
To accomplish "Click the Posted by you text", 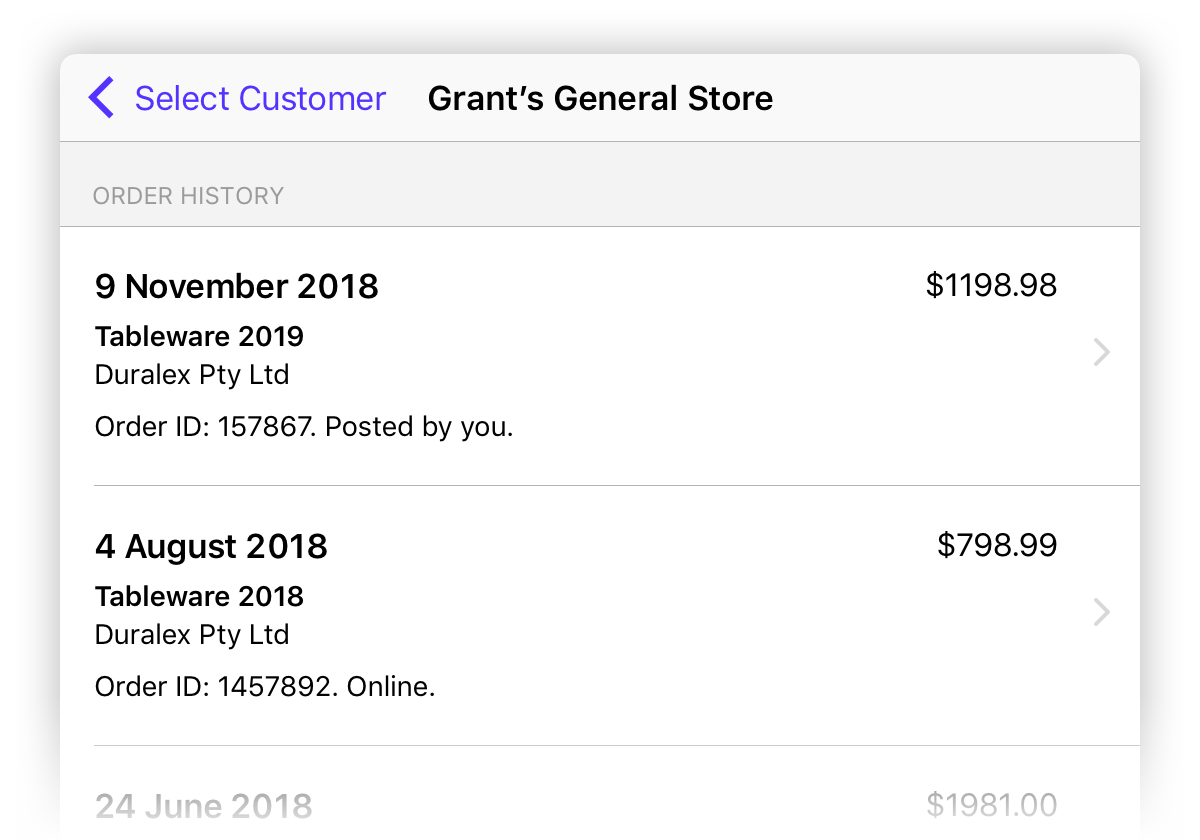I will coord(420,427).
